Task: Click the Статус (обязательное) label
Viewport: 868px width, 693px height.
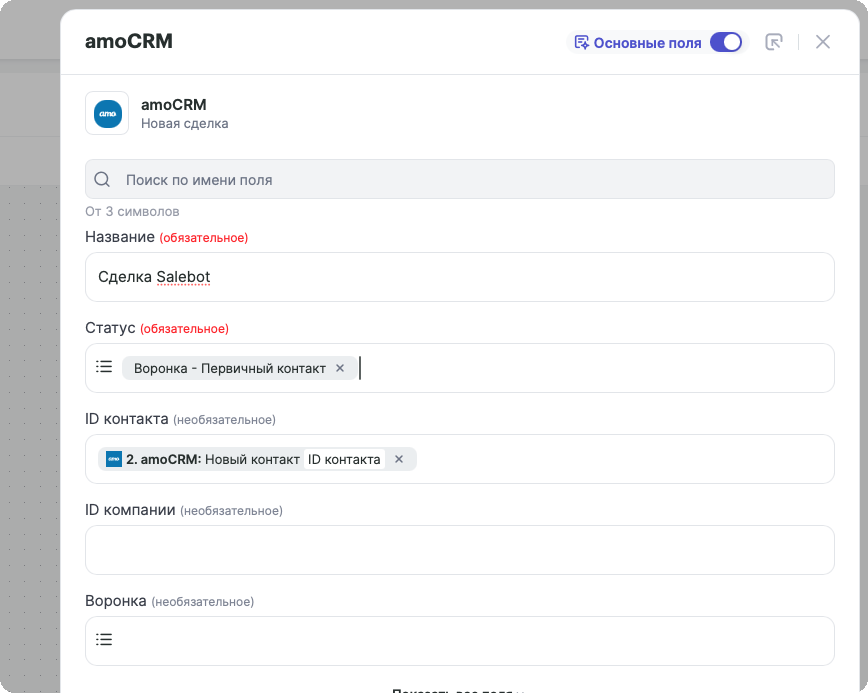Action: coord(157,328)
